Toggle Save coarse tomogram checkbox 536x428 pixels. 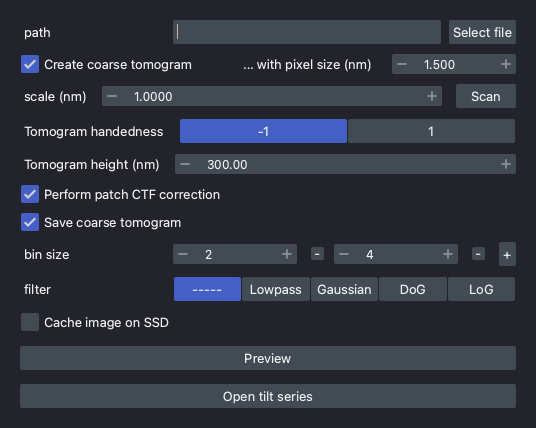pos(30,223)
